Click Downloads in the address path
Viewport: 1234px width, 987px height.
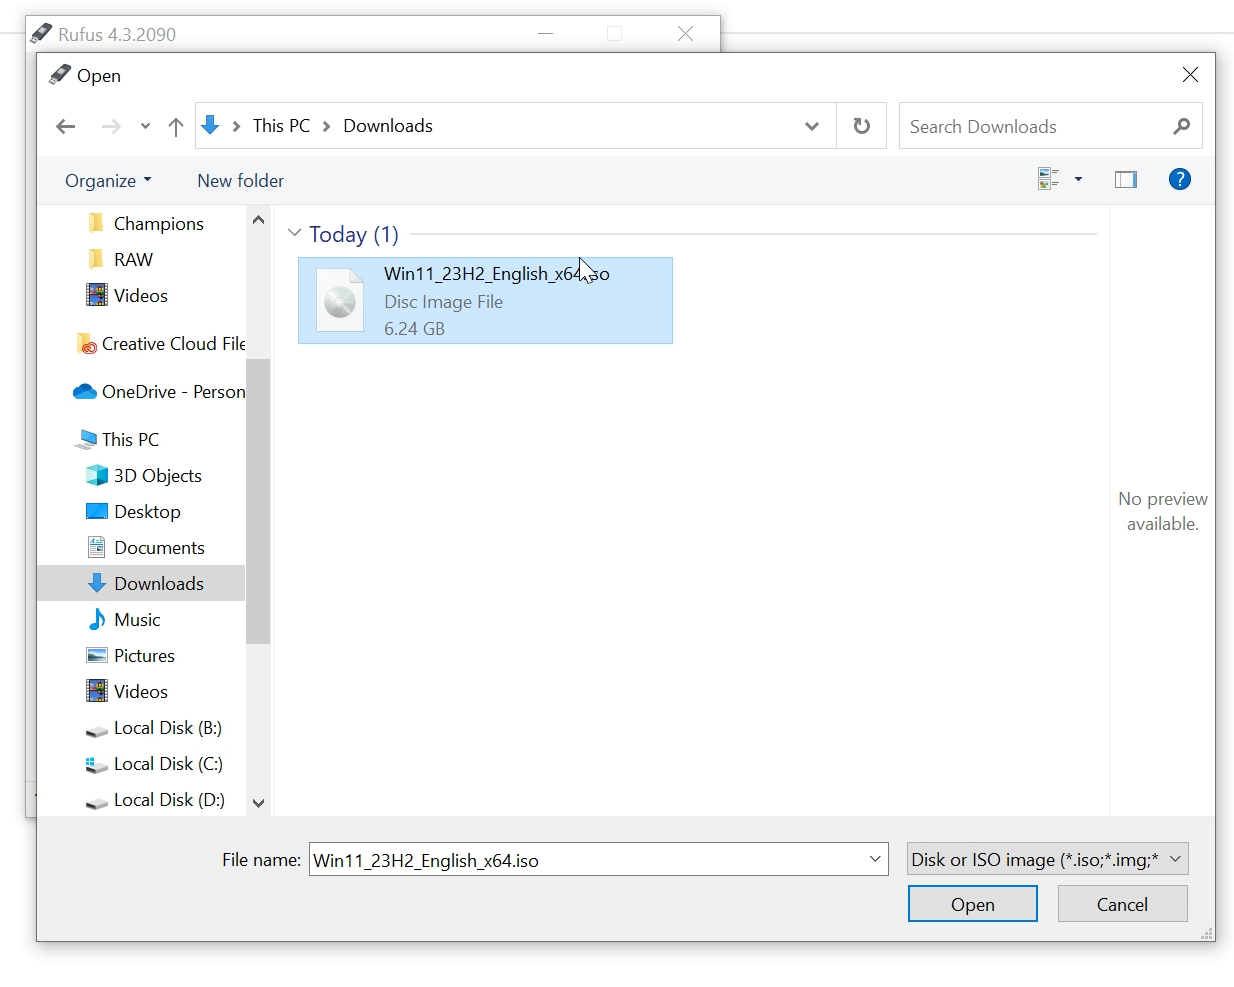click(x=388, y=126)
